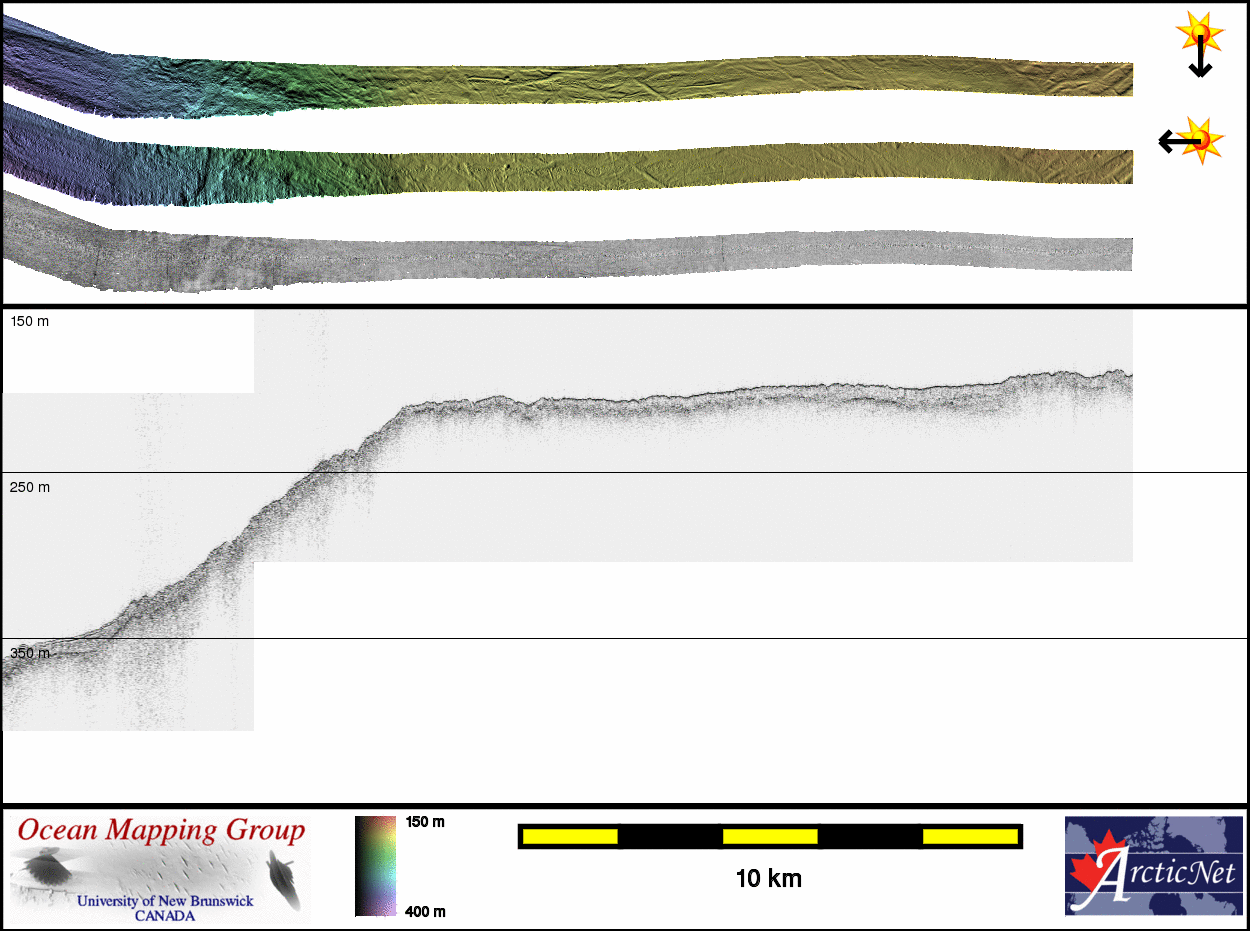
Task: Click the depth color scale bar
Action: pos(375,866)
